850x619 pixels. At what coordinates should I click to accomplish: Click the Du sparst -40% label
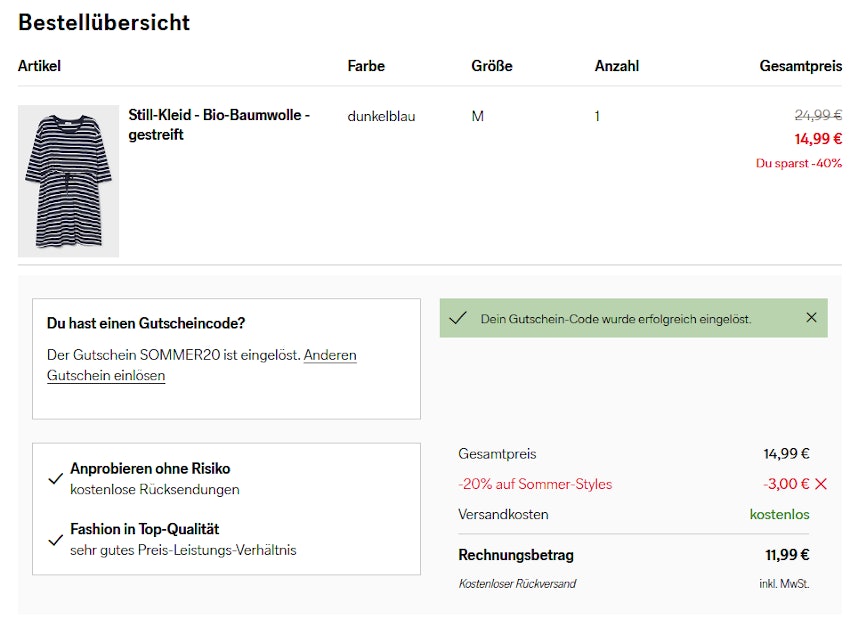[x=798, y=163]
